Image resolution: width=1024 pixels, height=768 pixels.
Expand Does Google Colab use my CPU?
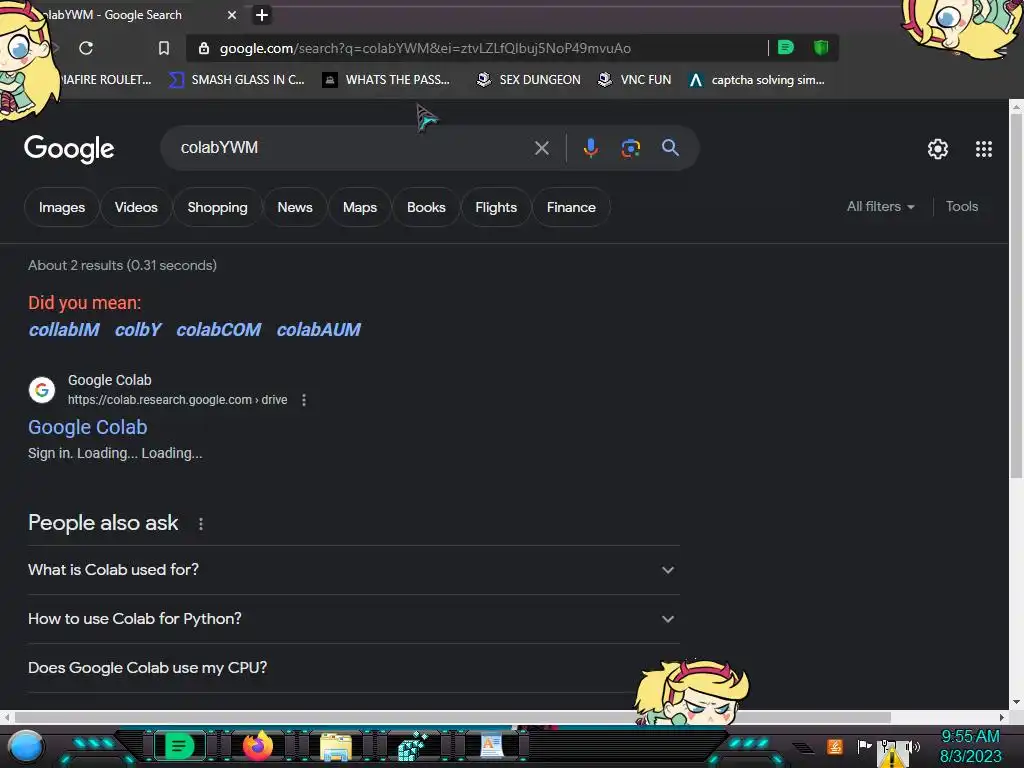353,668
